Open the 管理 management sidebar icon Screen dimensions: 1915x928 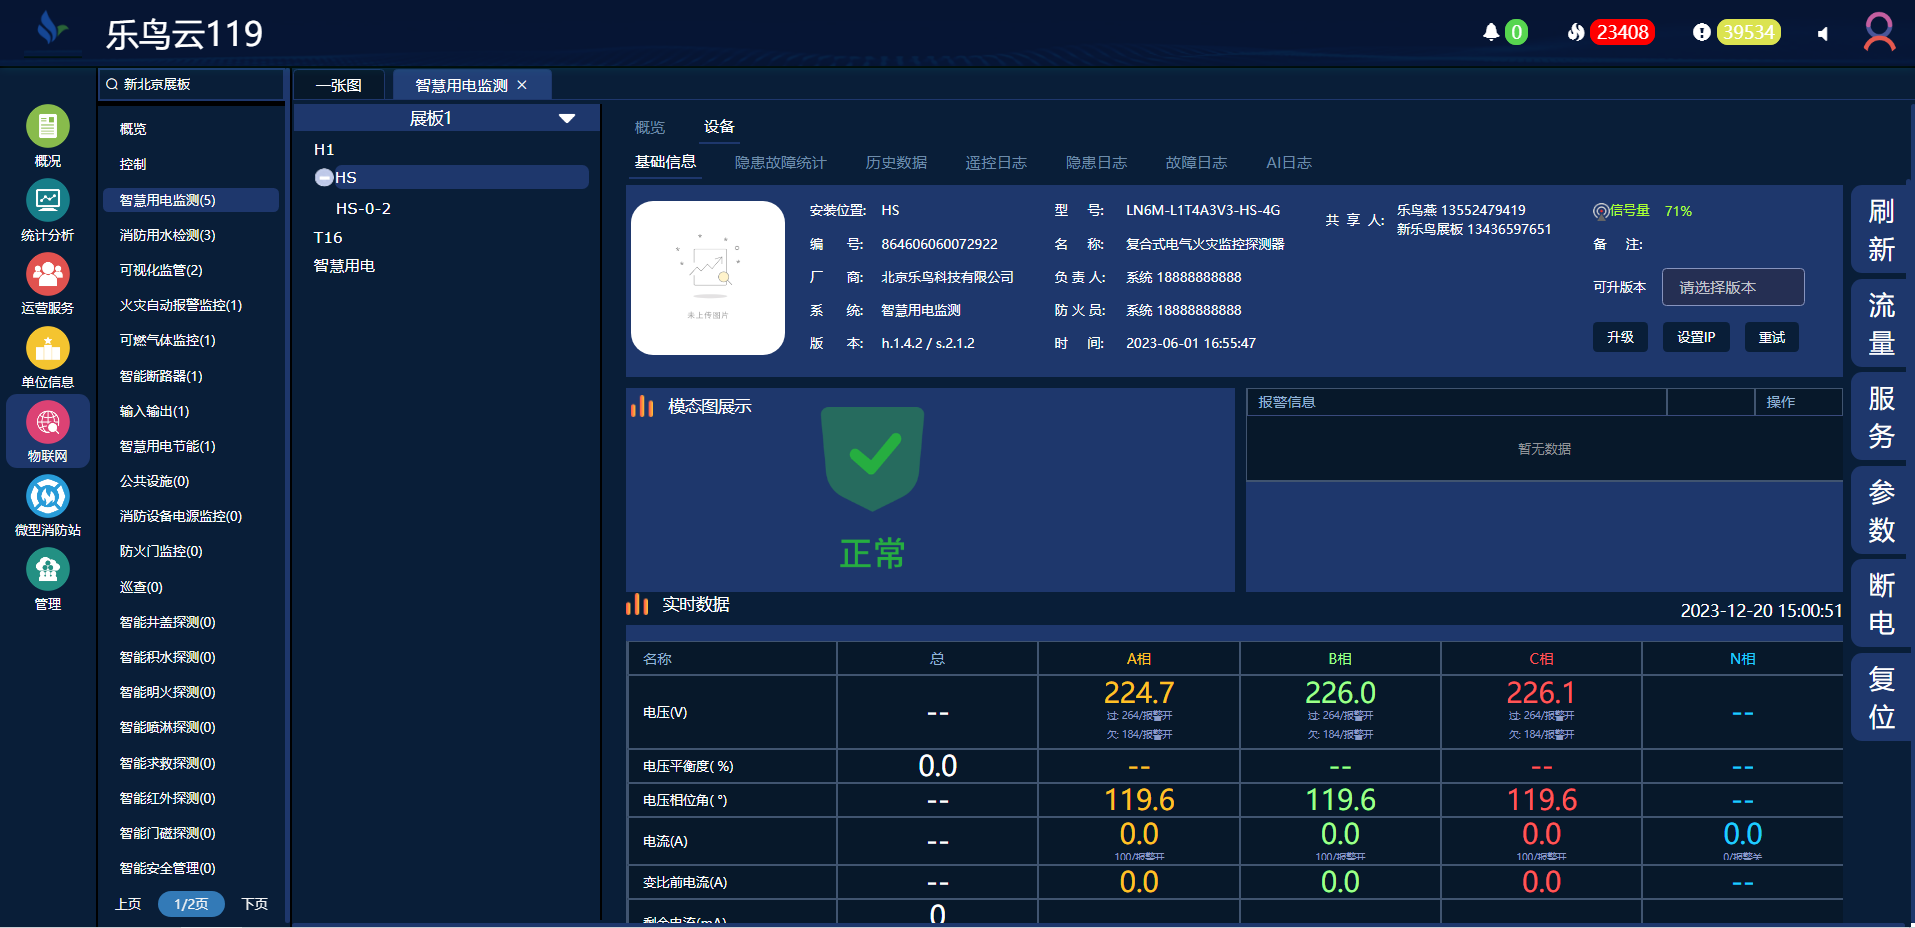click(x=47, y=571)
